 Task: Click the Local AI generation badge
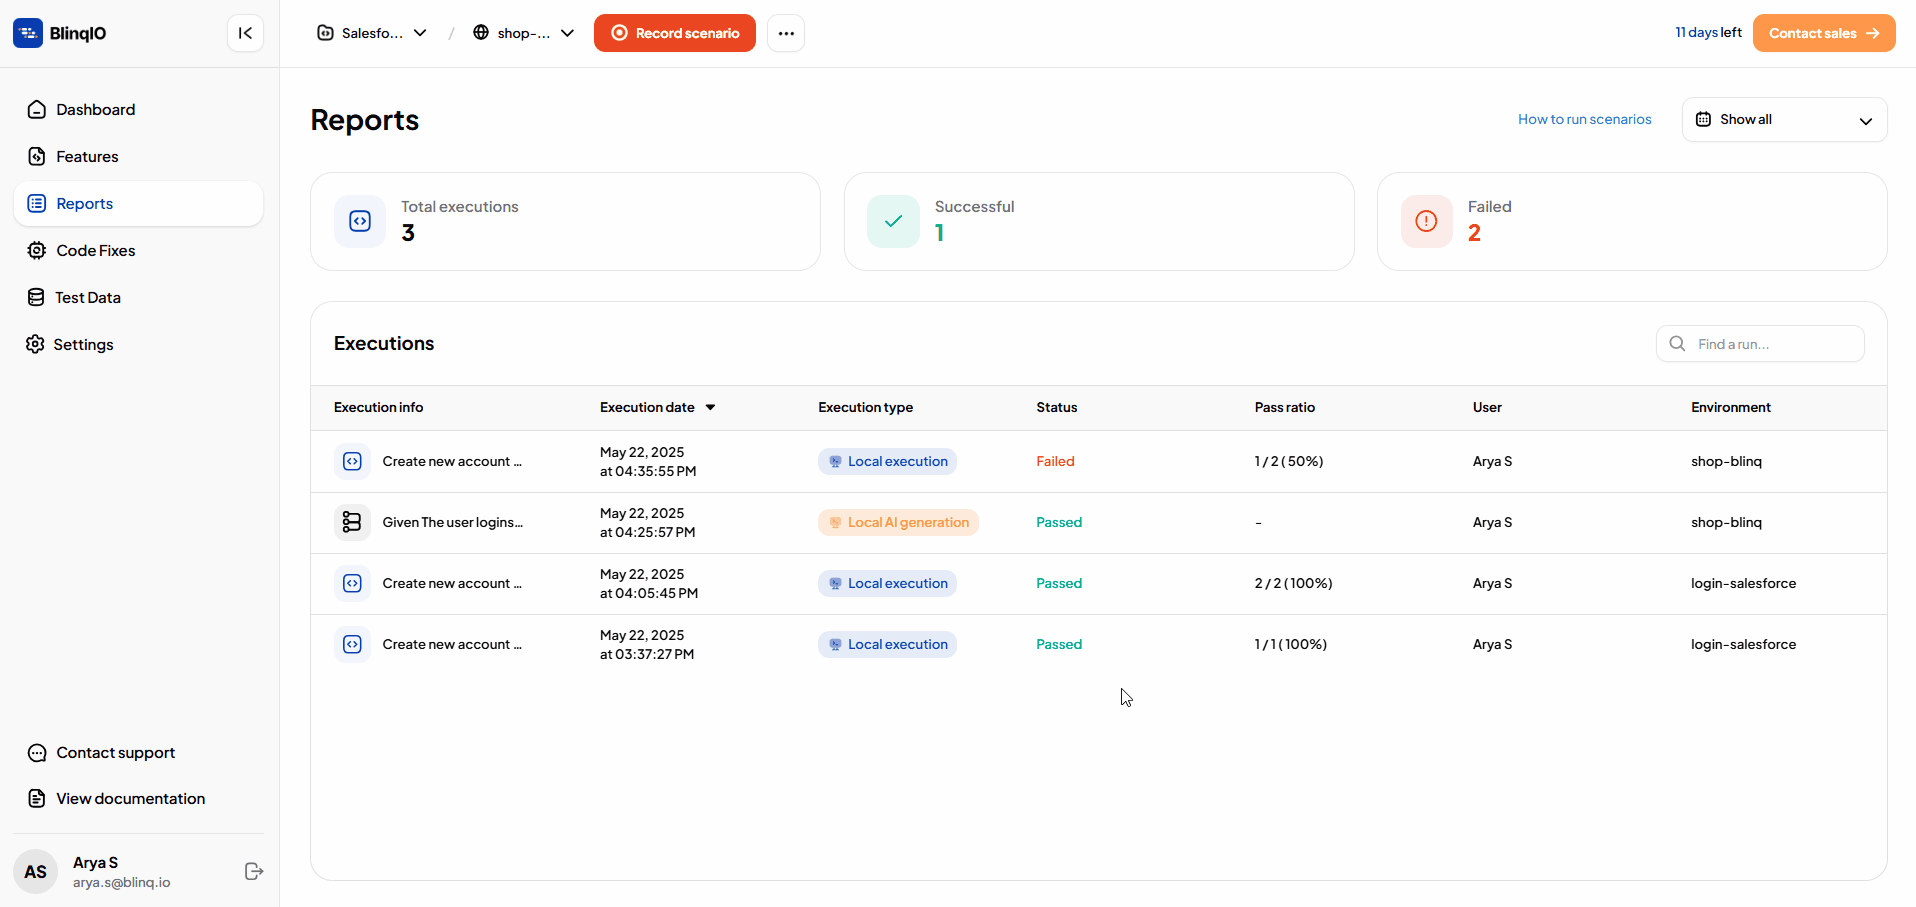[x=898, y=523]
